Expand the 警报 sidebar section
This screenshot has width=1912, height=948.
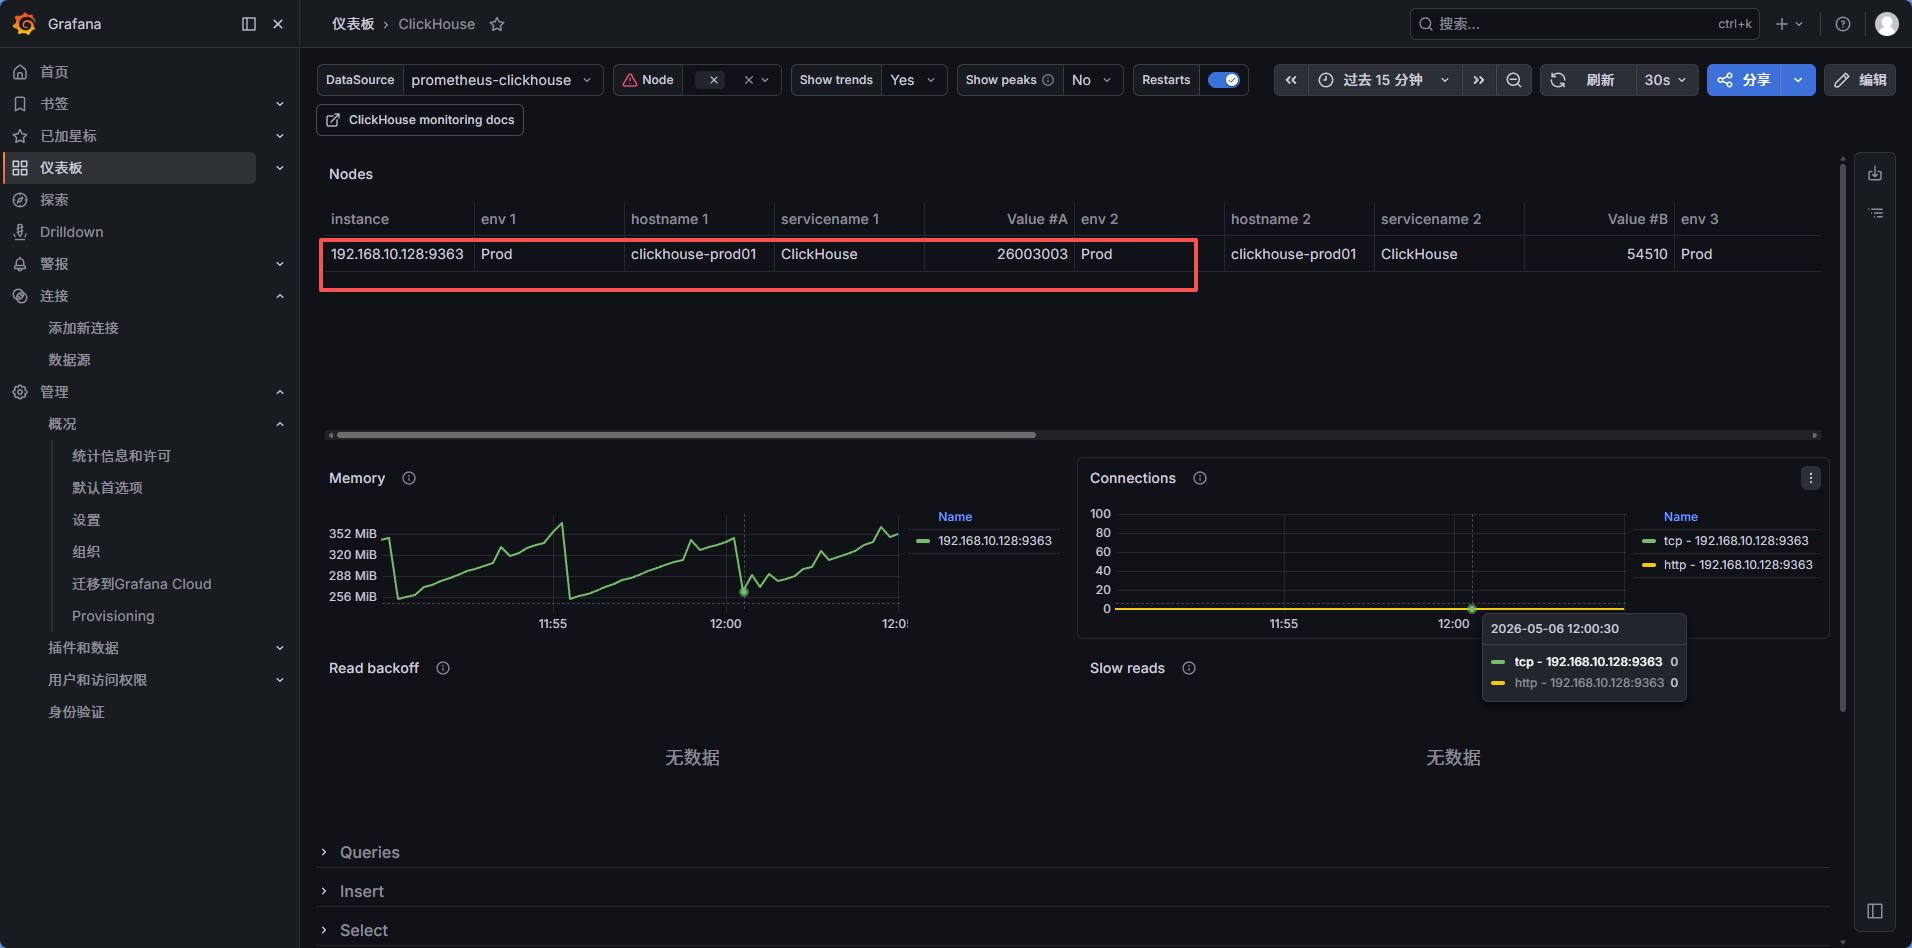click(280, 264)
